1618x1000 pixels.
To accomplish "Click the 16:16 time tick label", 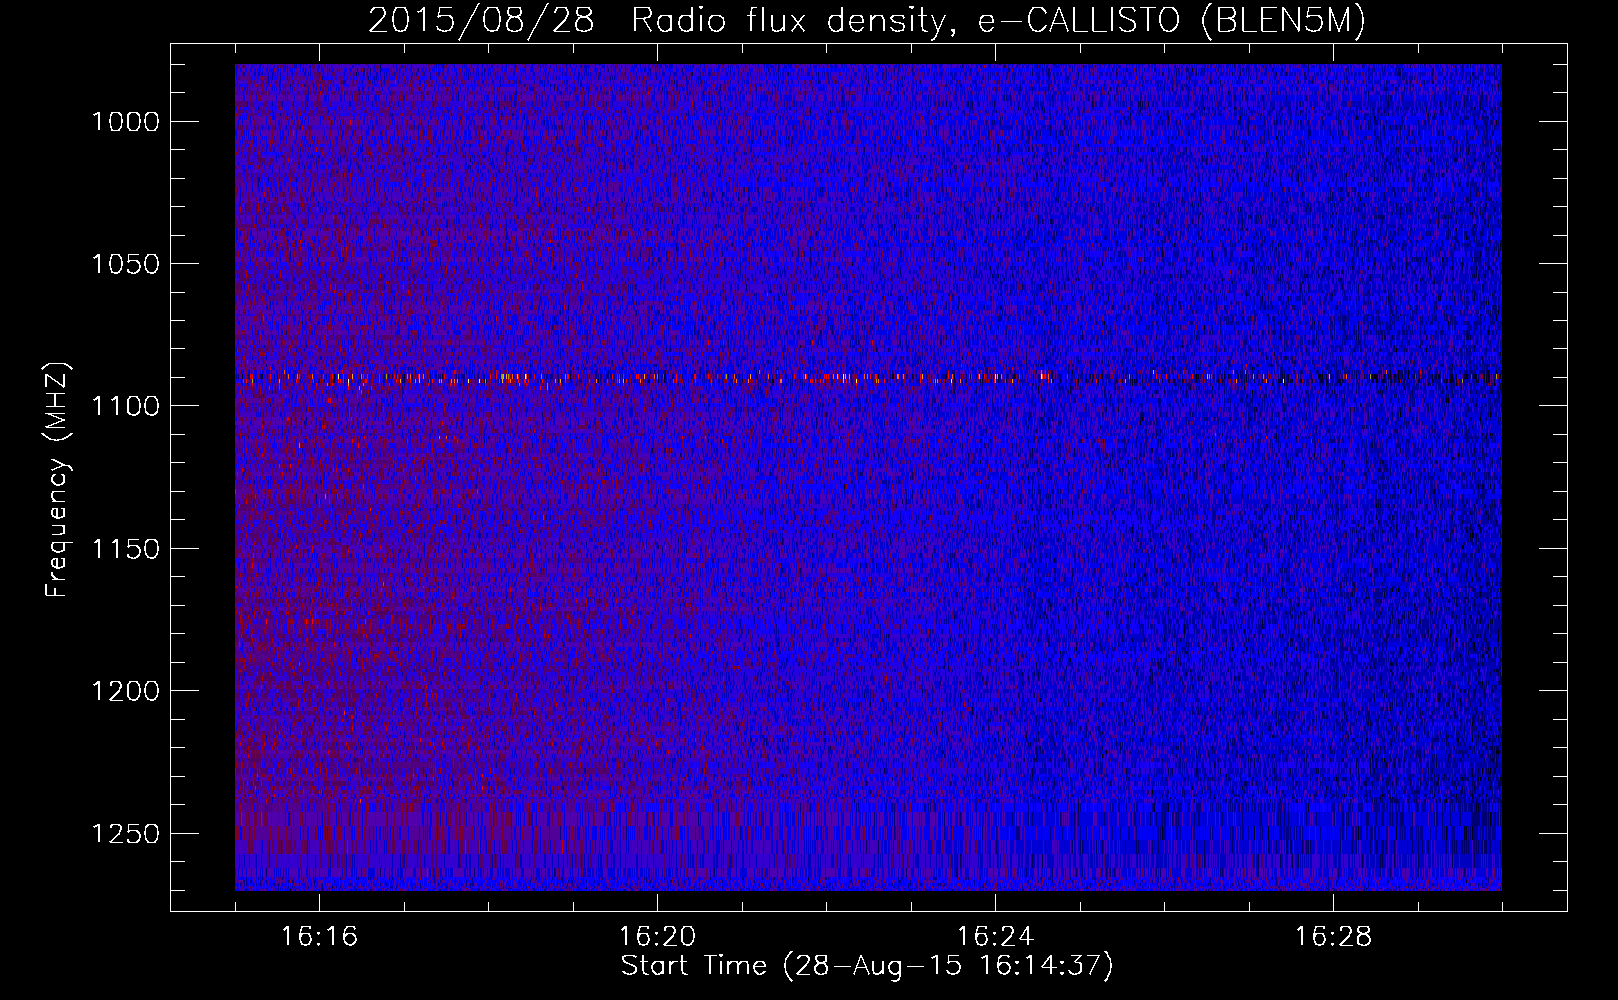I will coord(319,937).
